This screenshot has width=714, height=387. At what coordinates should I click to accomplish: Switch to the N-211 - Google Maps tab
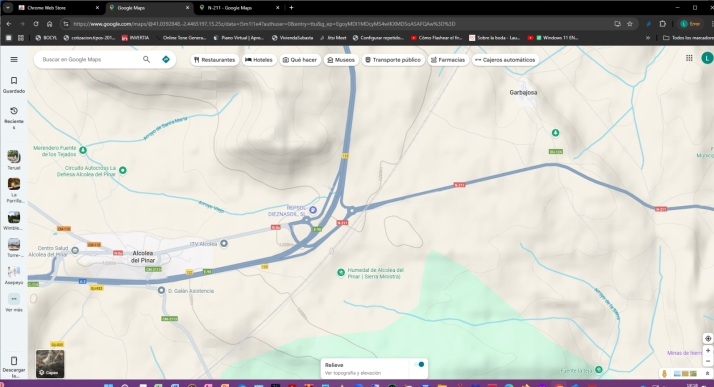click(240, 8)
